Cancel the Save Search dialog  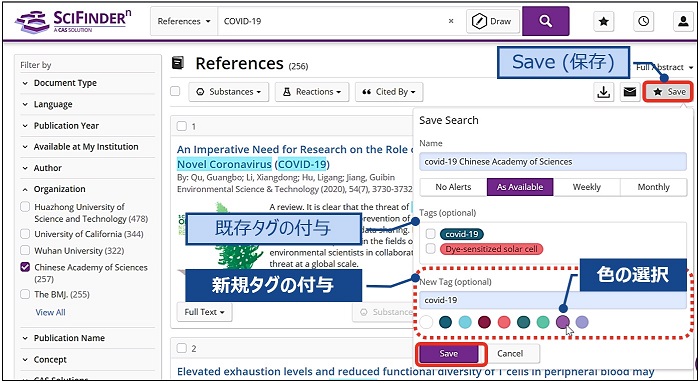510,354
